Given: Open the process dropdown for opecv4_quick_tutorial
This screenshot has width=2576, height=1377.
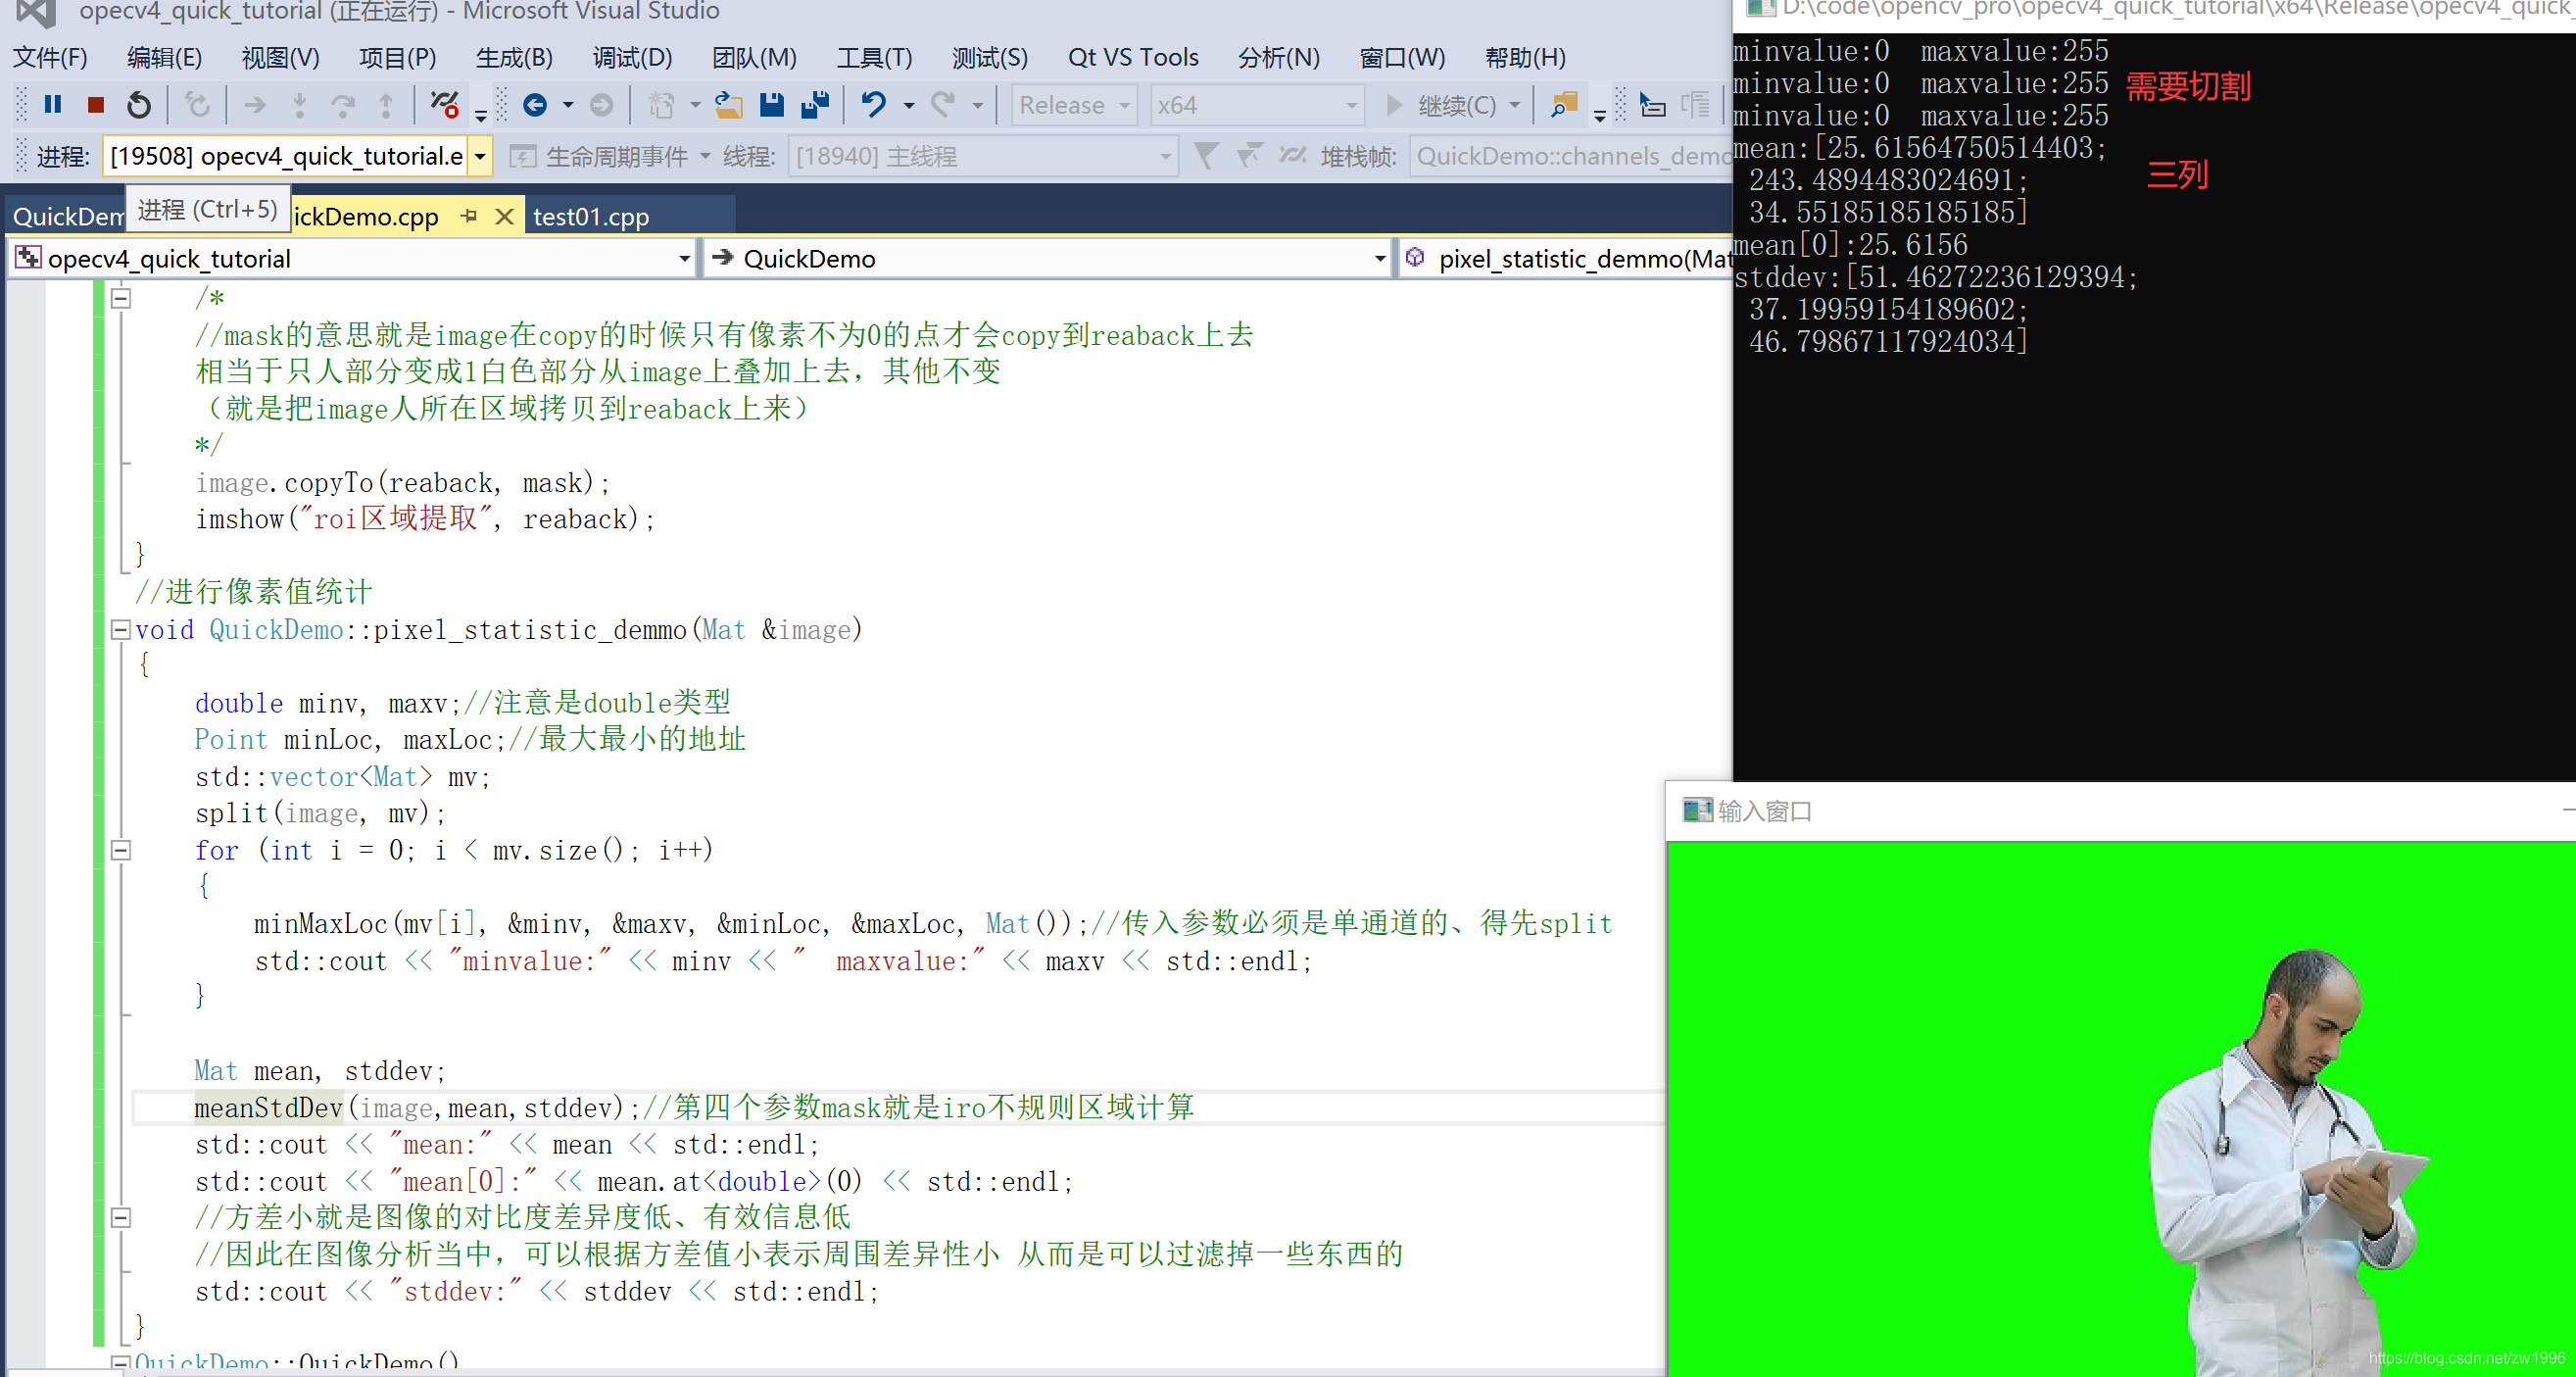Looking at the screenshot, I should coord(480,157).
